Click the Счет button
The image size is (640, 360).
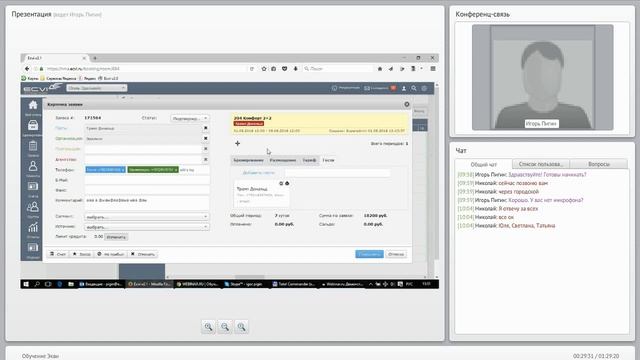tap(58, 254)
